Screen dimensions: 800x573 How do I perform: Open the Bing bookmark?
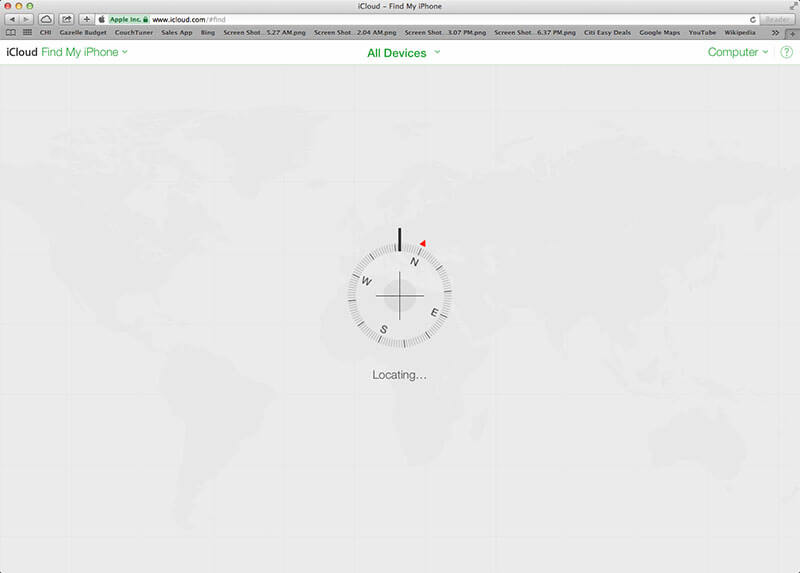point(208,33)
